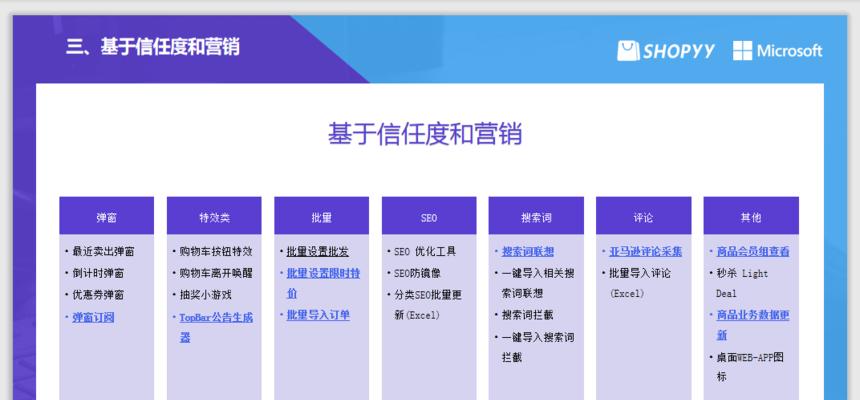Open the 搜索词联想 link
Screen dimensions: 860x400
coord(528,251)
